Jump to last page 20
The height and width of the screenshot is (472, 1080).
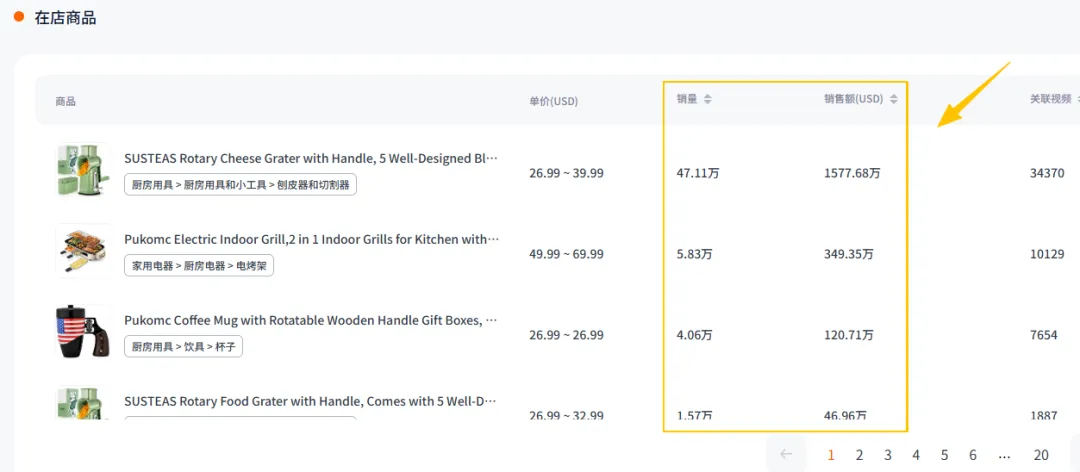(1041, 455)
